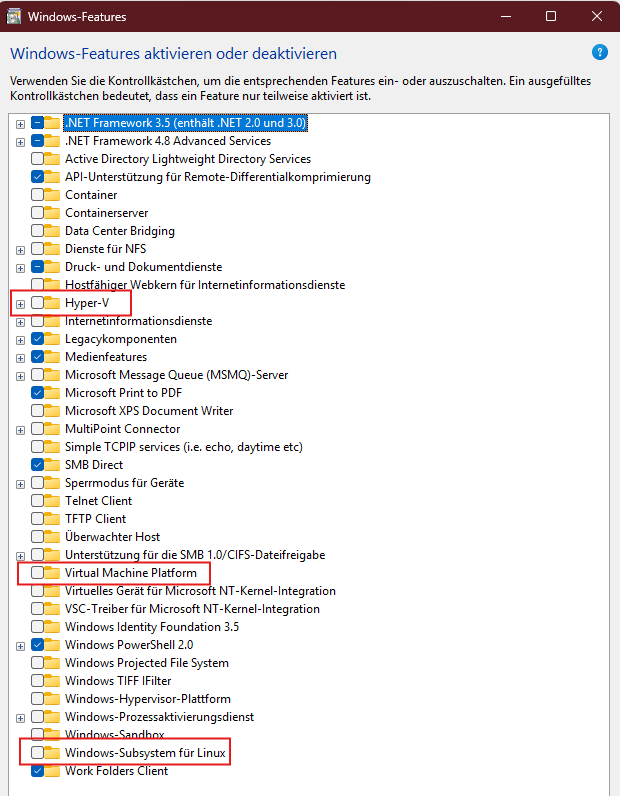620x796 pixels.
Task: Click folder icon next to Hyper-V
Action: coord(52,303)
